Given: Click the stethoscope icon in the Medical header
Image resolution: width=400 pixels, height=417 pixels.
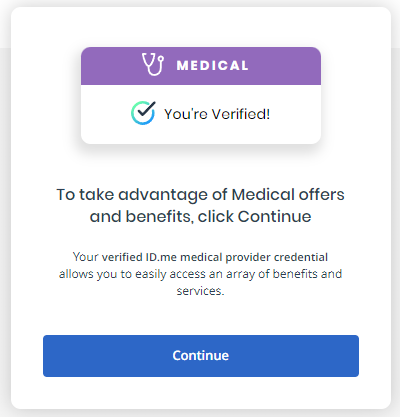Looking at the screenshot, I should 153,64.
